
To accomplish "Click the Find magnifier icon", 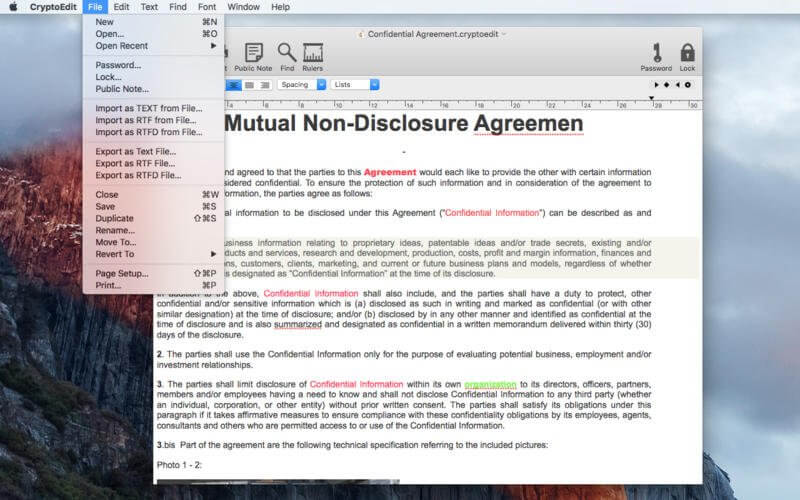I will pos(287,54).
